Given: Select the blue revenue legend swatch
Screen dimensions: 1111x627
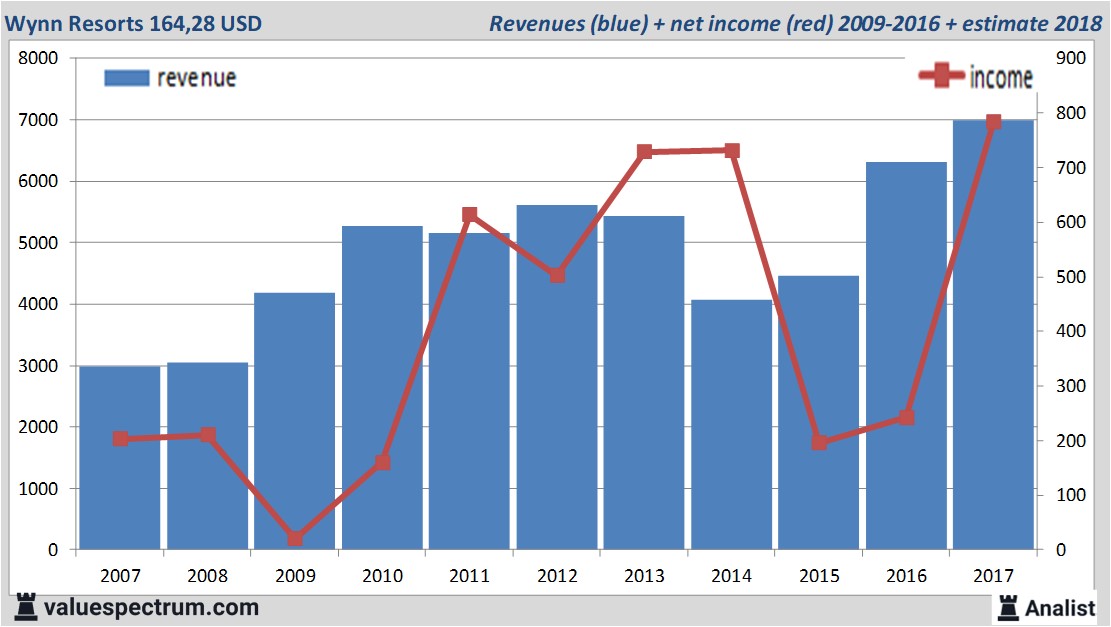Looking at the screenshot, I should (126, 77).
